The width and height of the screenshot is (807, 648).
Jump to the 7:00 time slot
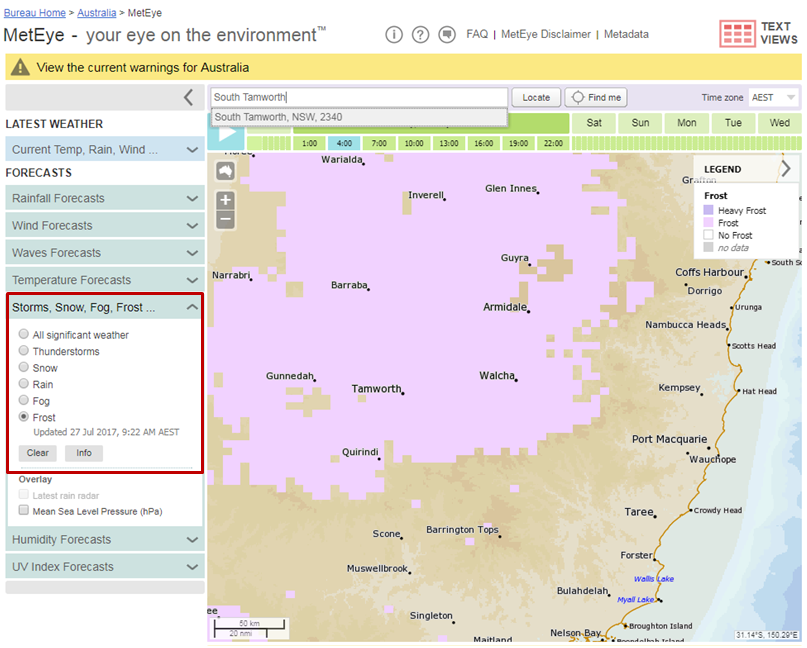pos(379,143)
